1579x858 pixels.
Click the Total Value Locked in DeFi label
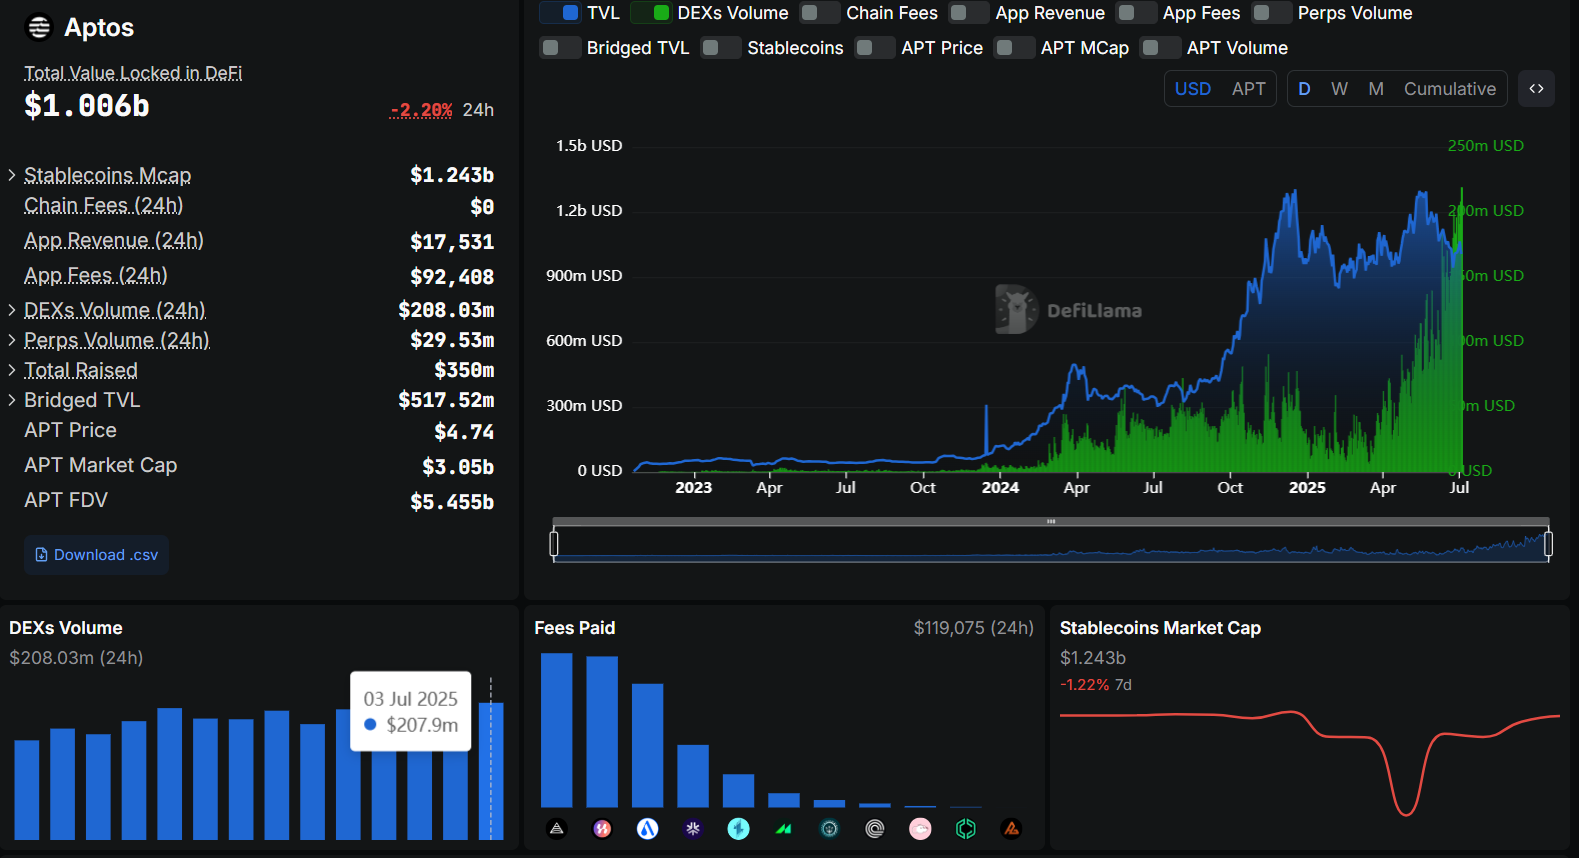coord(133,73)
